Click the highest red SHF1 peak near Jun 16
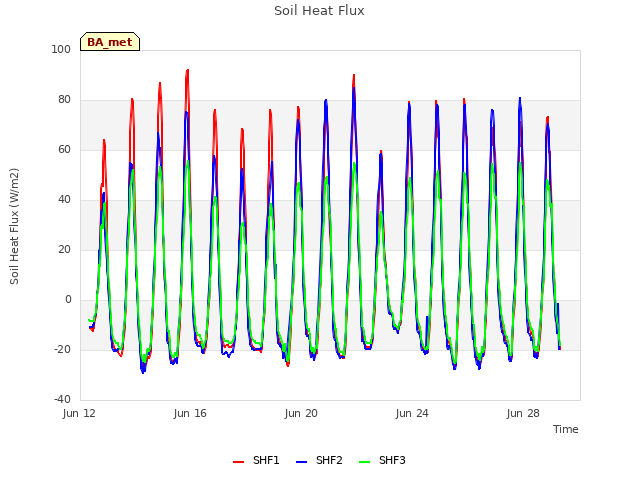This screenshot has width=640, height=480. pyautogui.click(x=187, y=71)
